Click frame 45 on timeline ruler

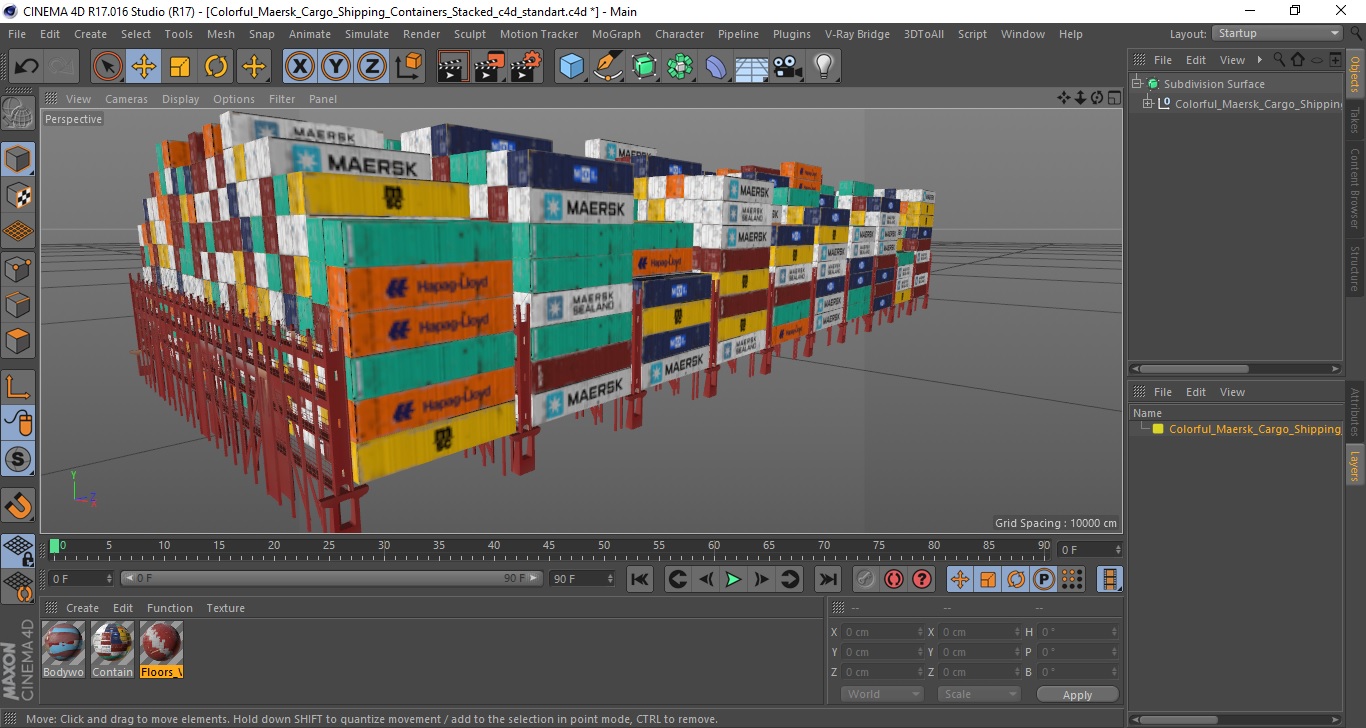point(549,546)
